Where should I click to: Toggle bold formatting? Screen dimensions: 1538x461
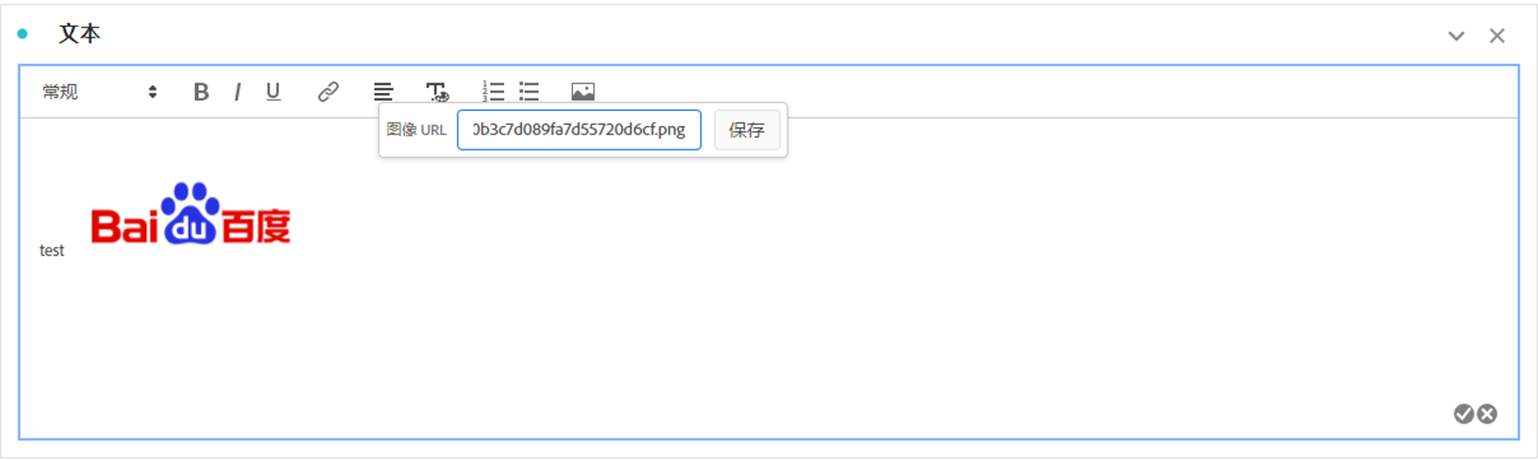coord(201,92)
